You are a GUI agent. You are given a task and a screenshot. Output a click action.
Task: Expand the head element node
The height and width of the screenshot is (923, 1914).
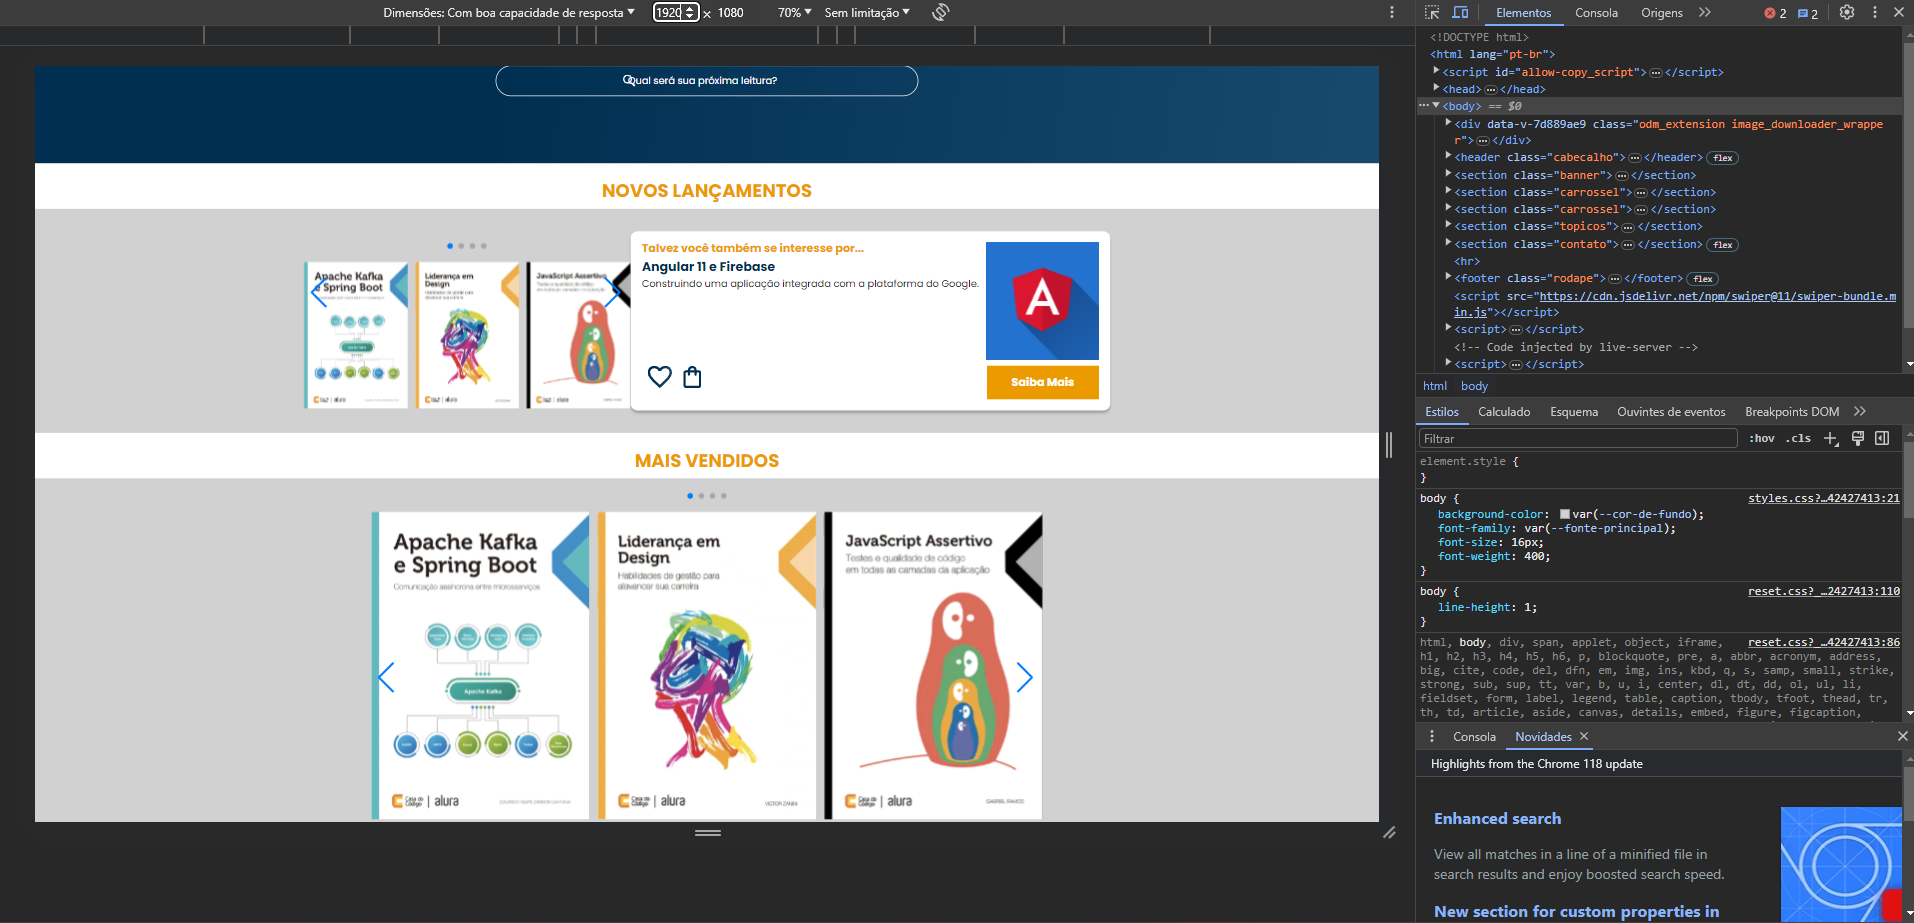pyautogui.click(x=1436, y=89)
